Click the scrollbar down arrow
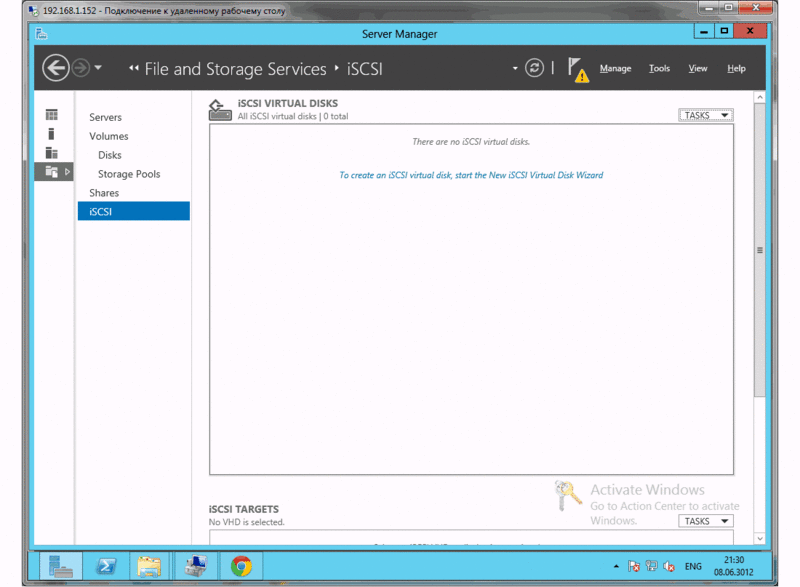Image resolution: width=800 pixels, height=587 pixels. click(x=760, y=538)
